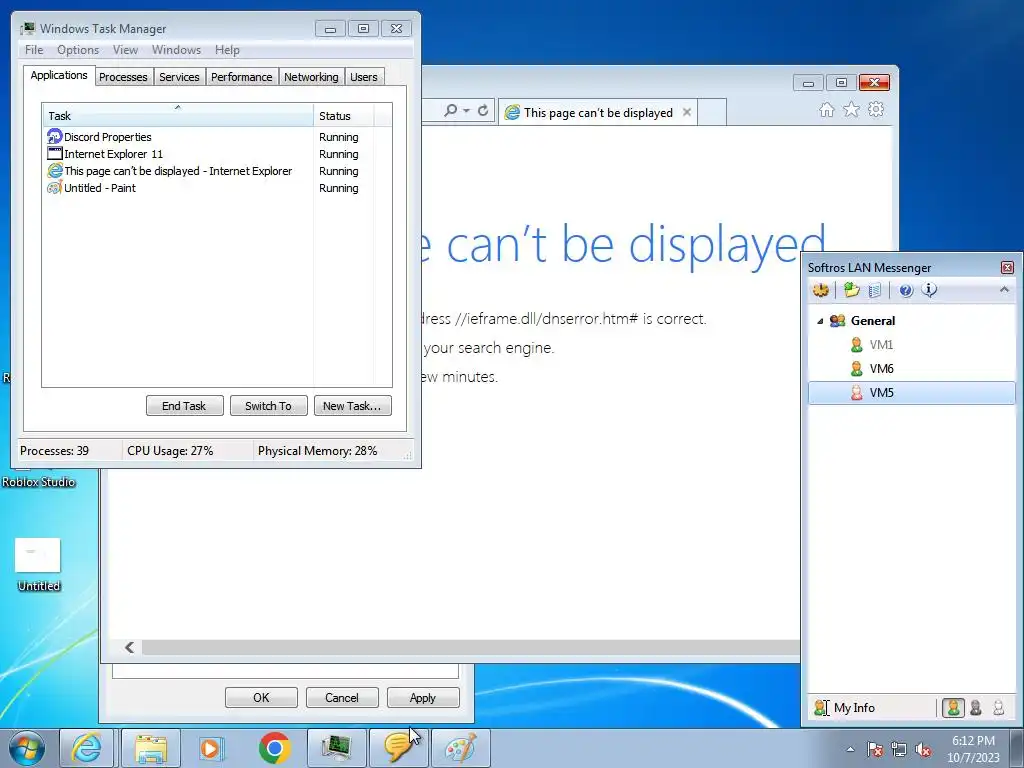
Task: Click Paint taskbar icon
Action: (461, 748)
